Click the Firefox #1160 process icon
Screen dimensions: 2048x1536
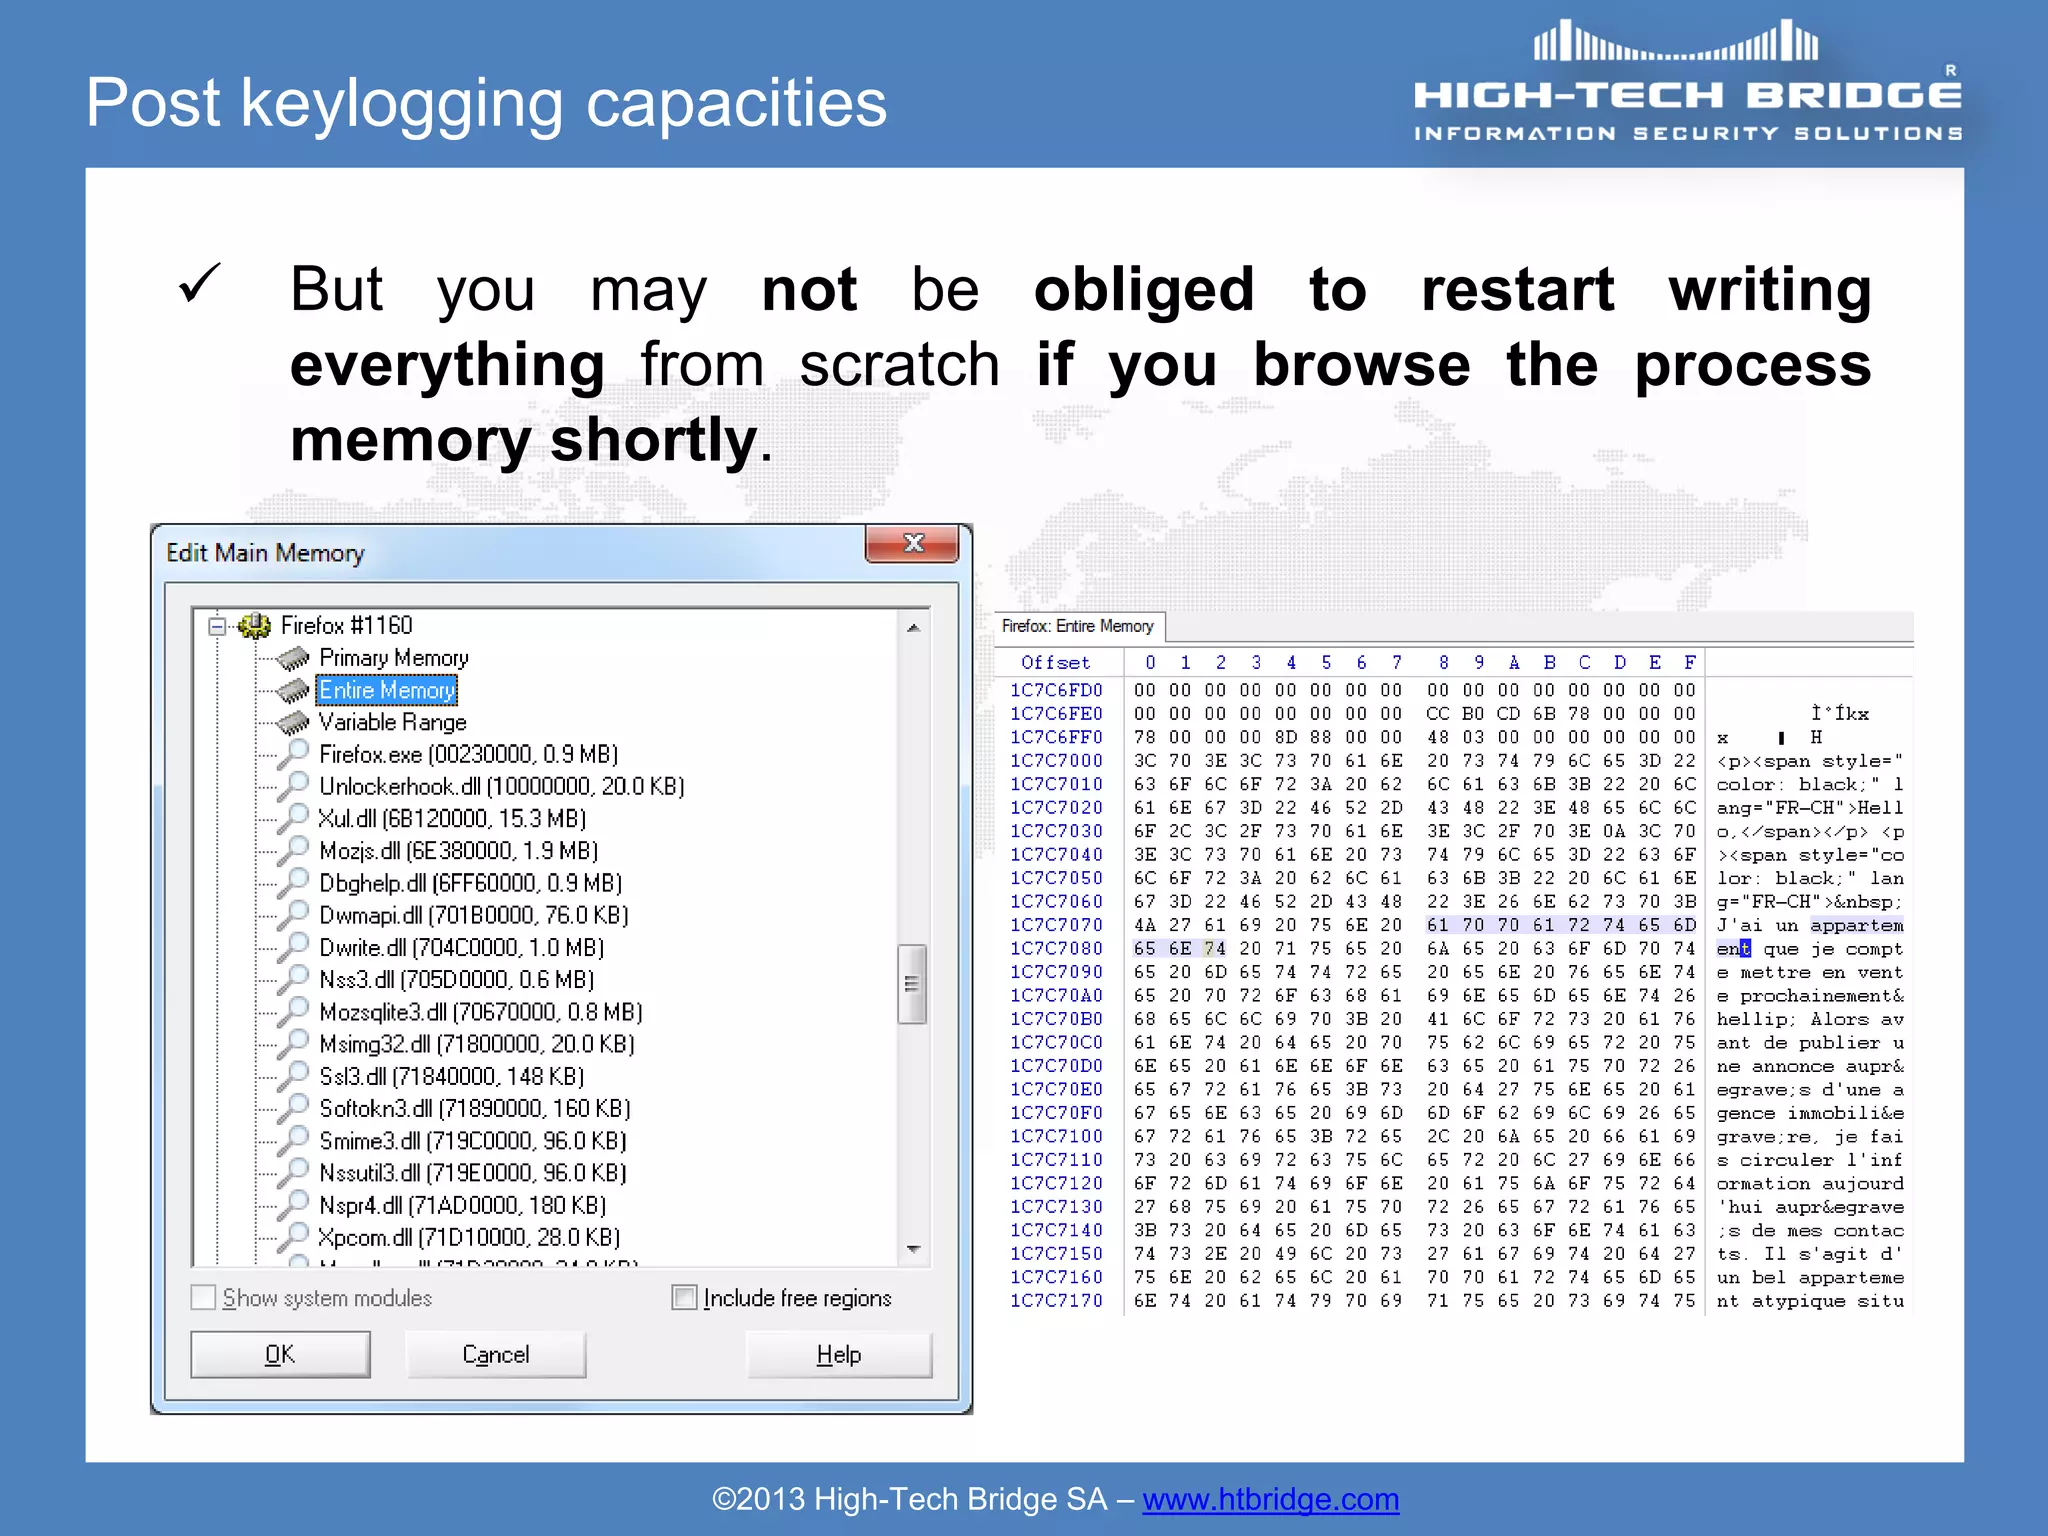[254, 626]
